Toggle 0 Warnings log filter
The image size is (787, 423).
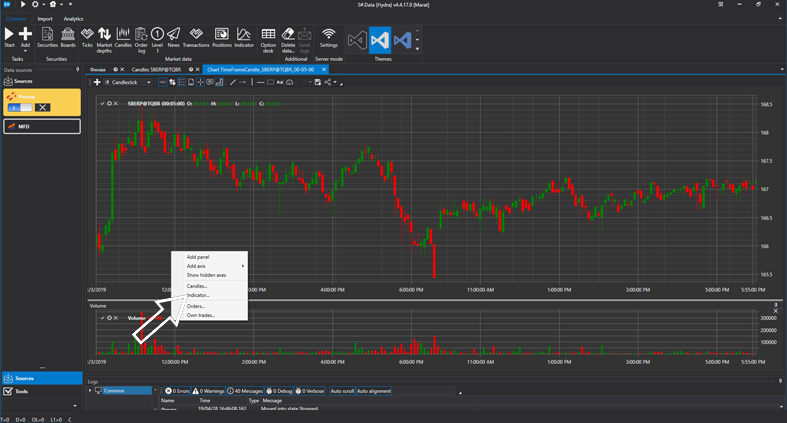(x=209, y=391)
